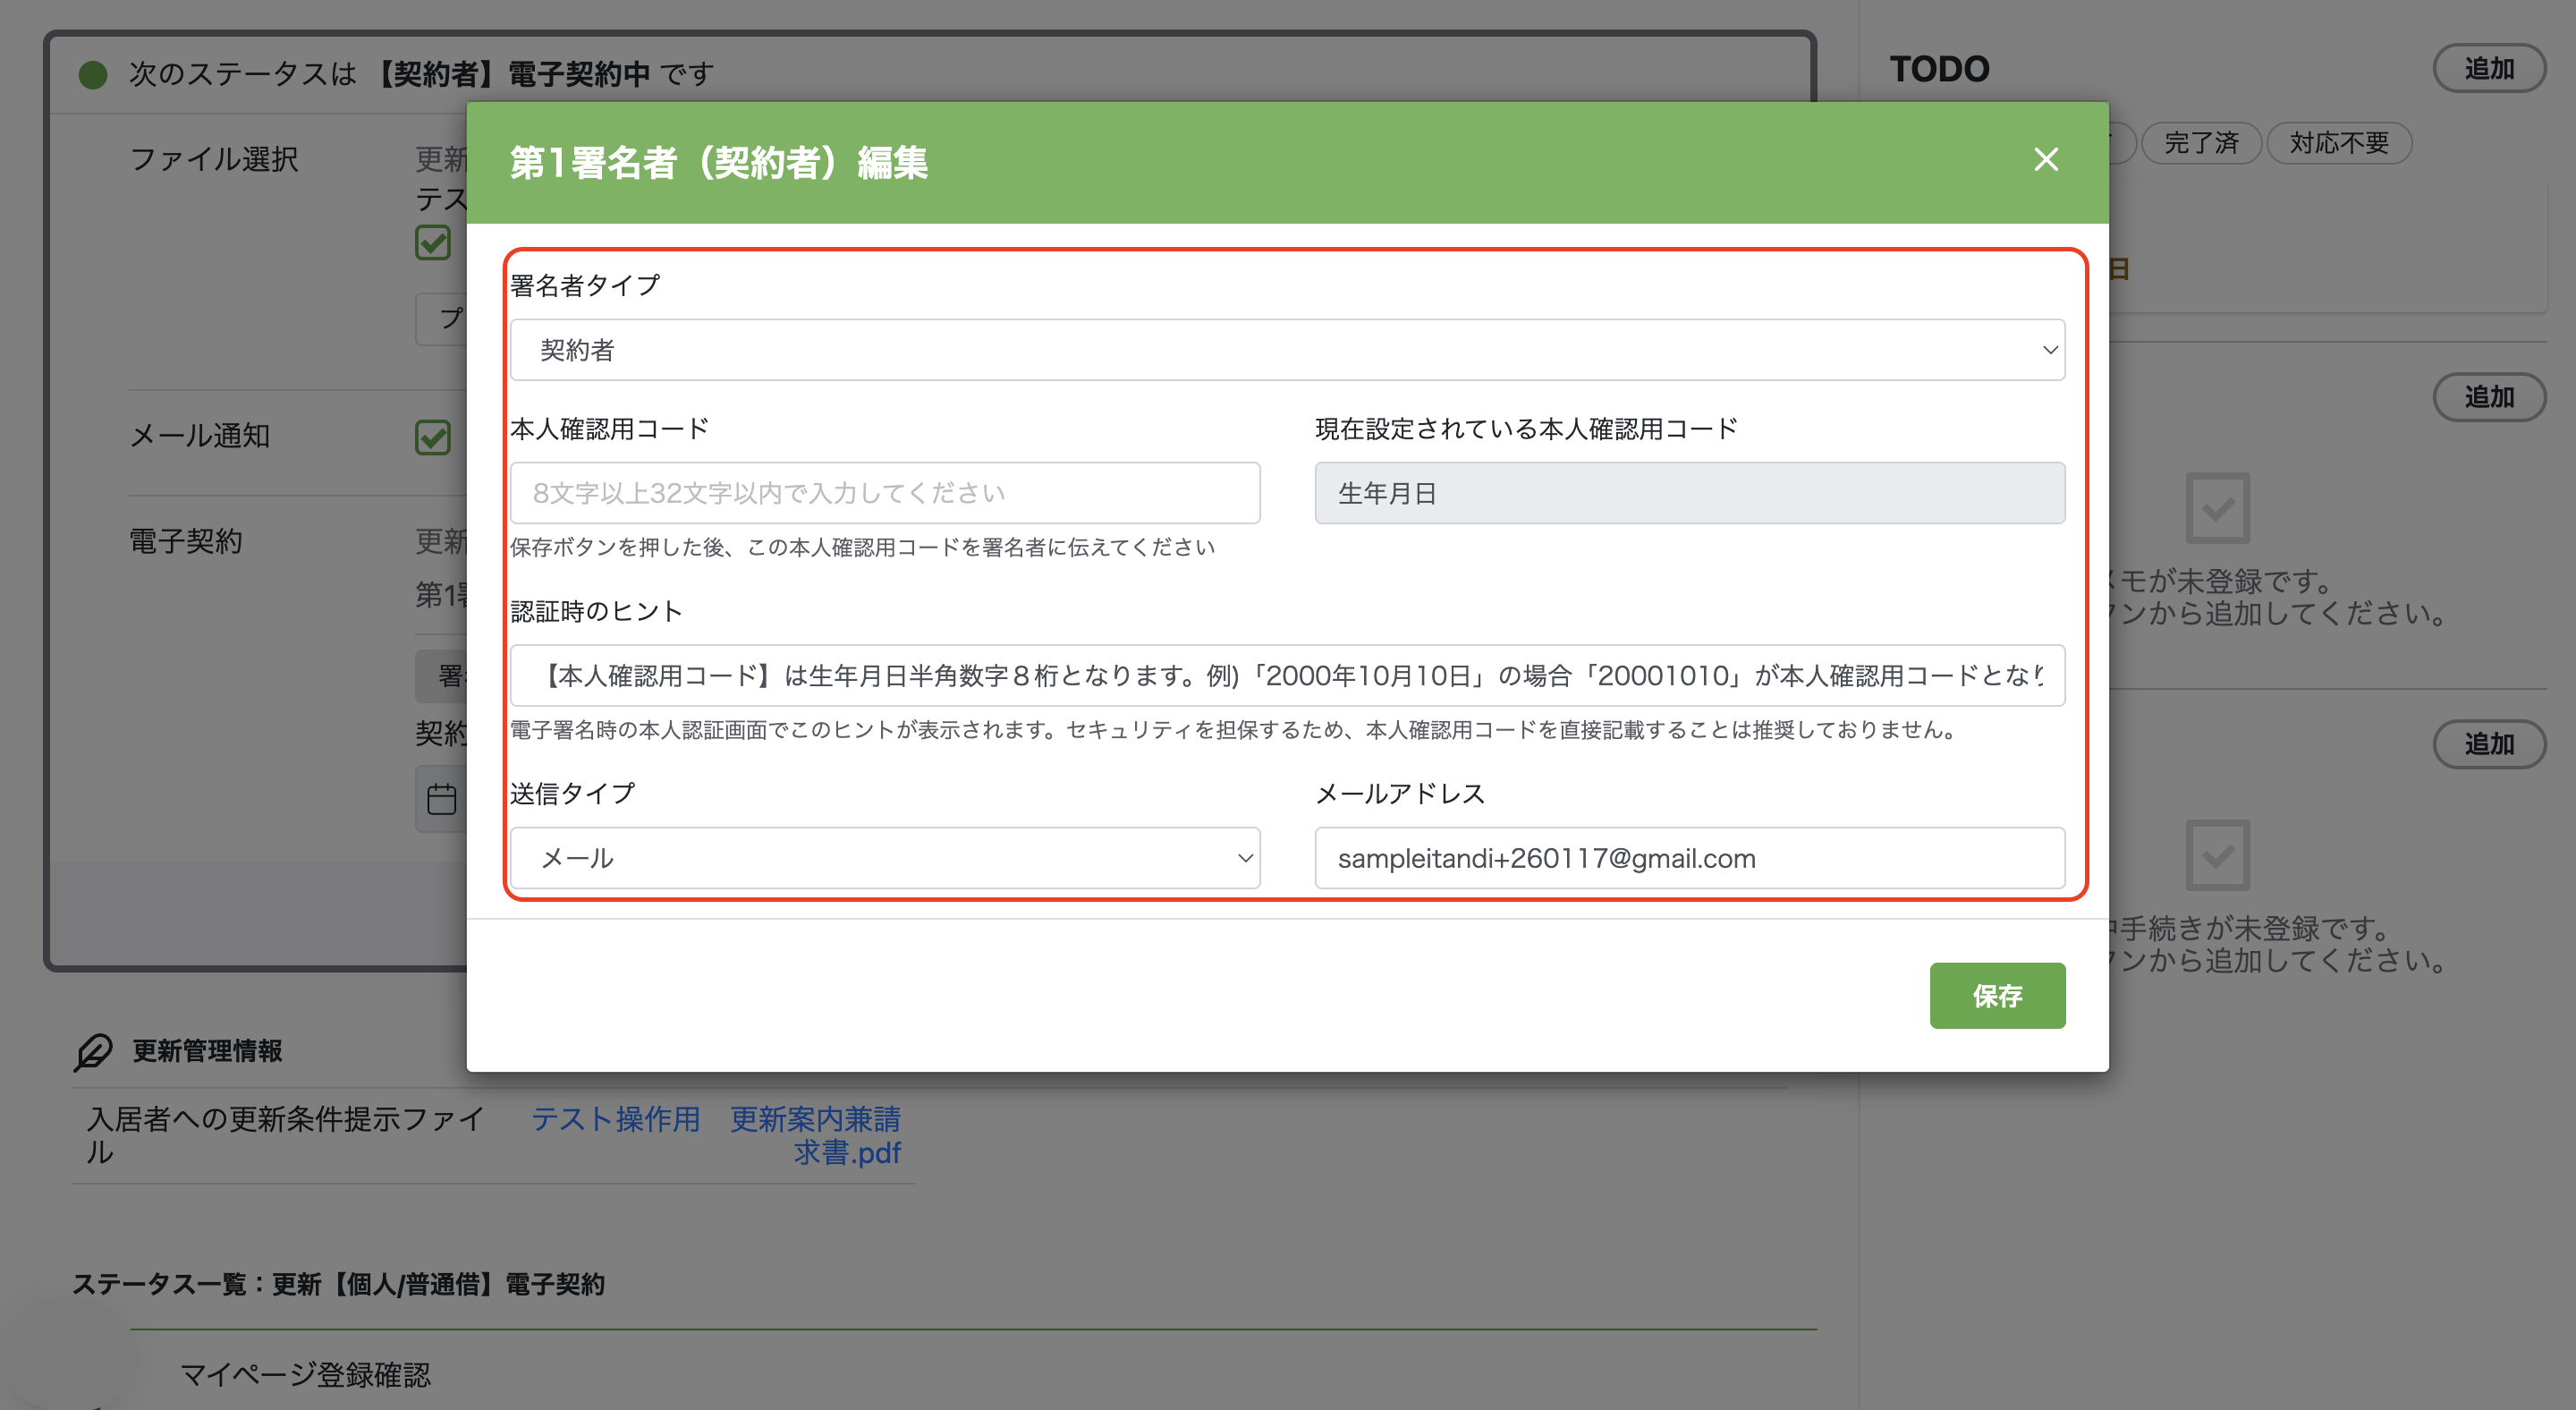The height and width of the screenshot is (1410, 2576).
Task: Click the 認証時のヒント text field
Action: [1287, 676]
